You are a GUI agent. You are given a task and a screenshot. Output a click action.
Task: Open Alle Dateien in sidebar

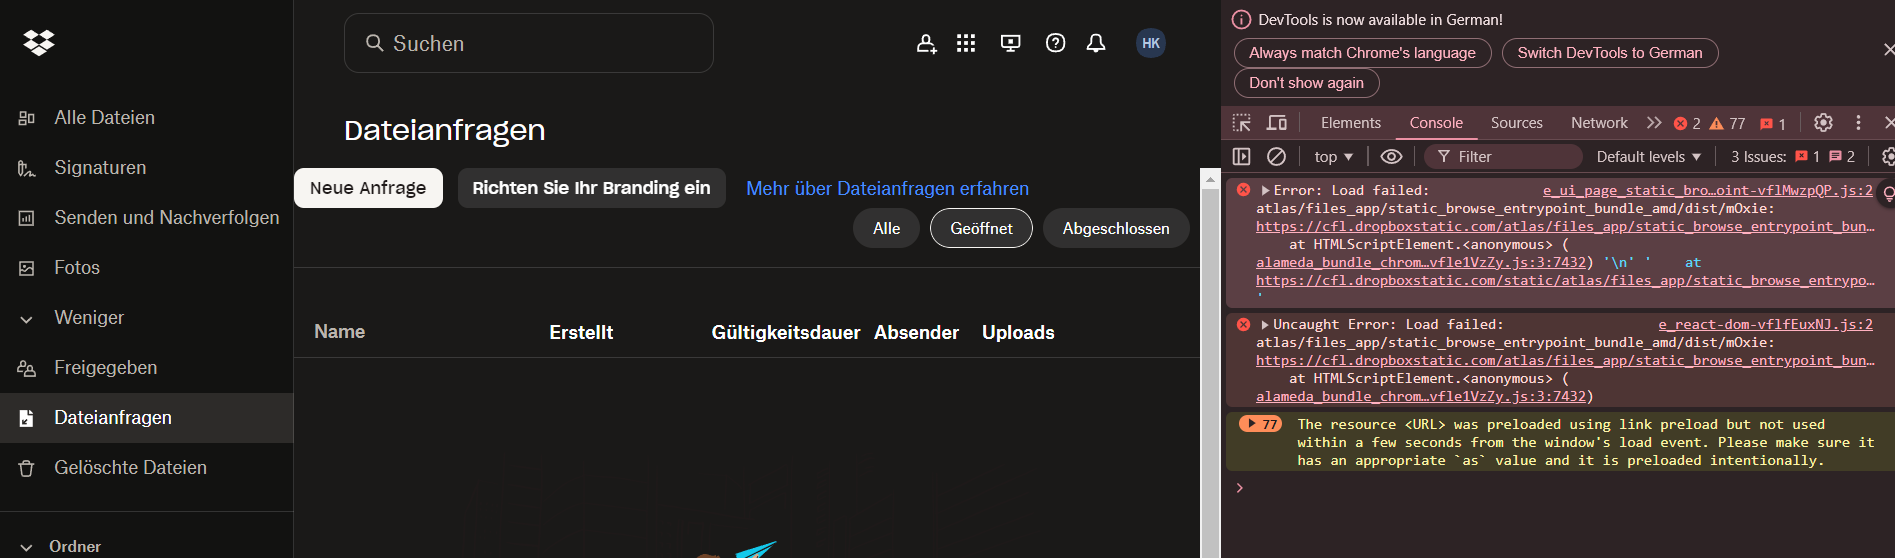[146, 118]
